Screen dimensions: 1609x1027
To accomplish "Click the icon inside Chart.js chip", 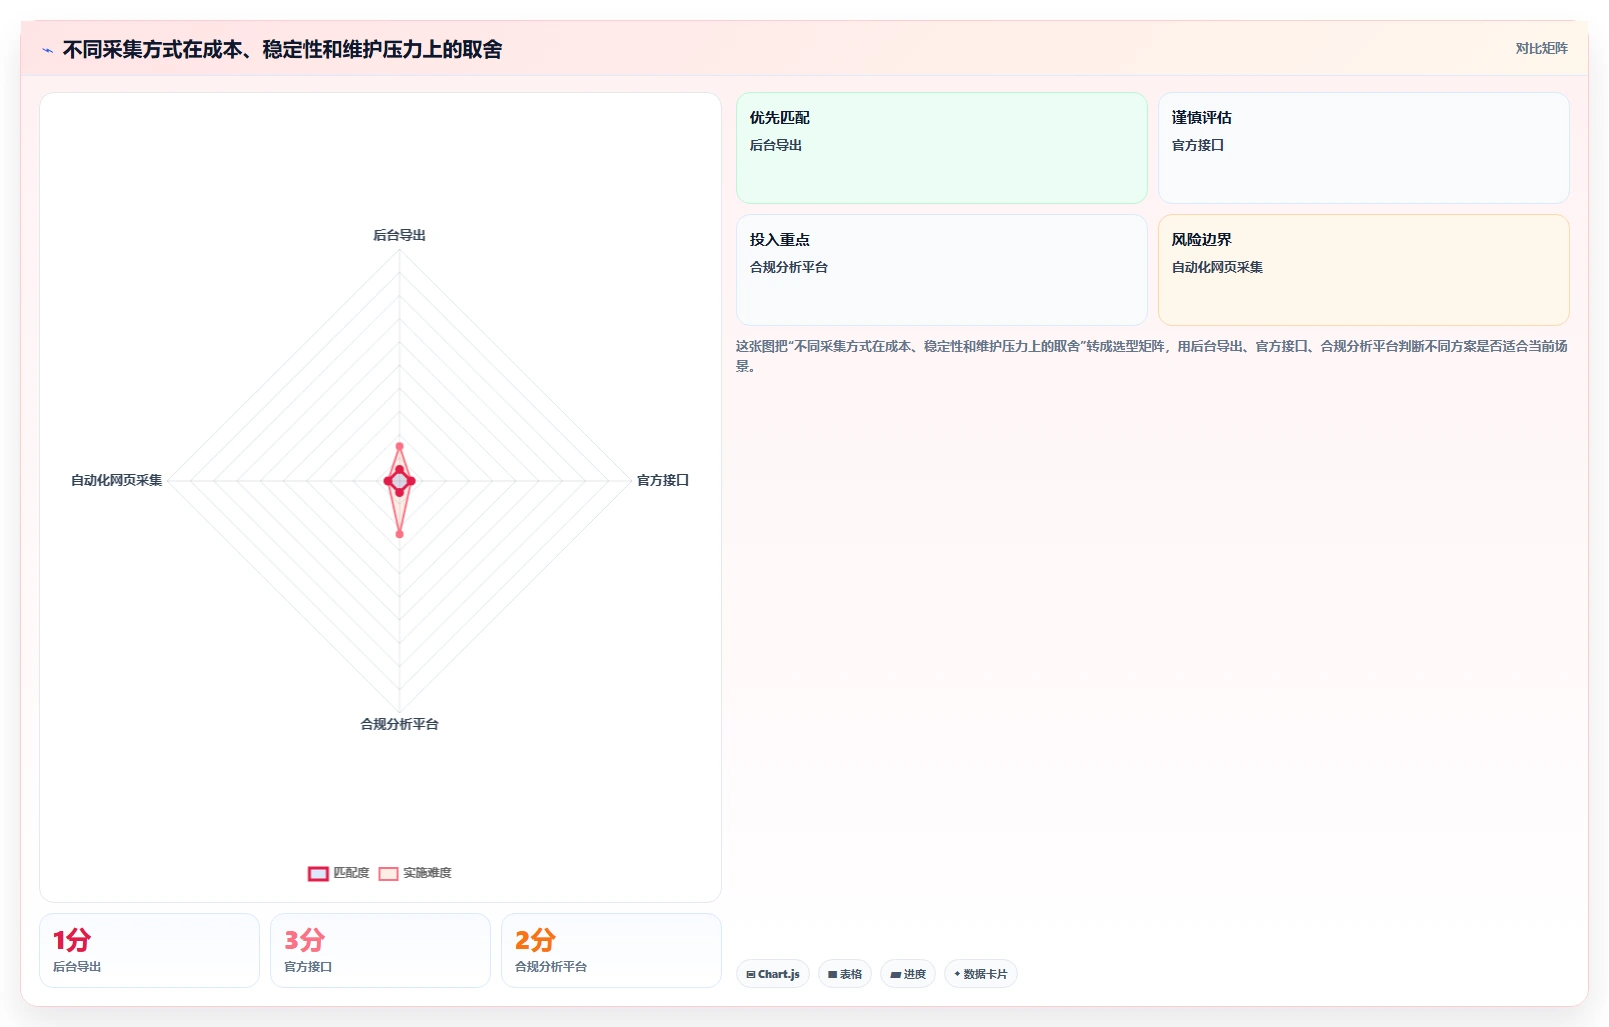I will [751, 974].
